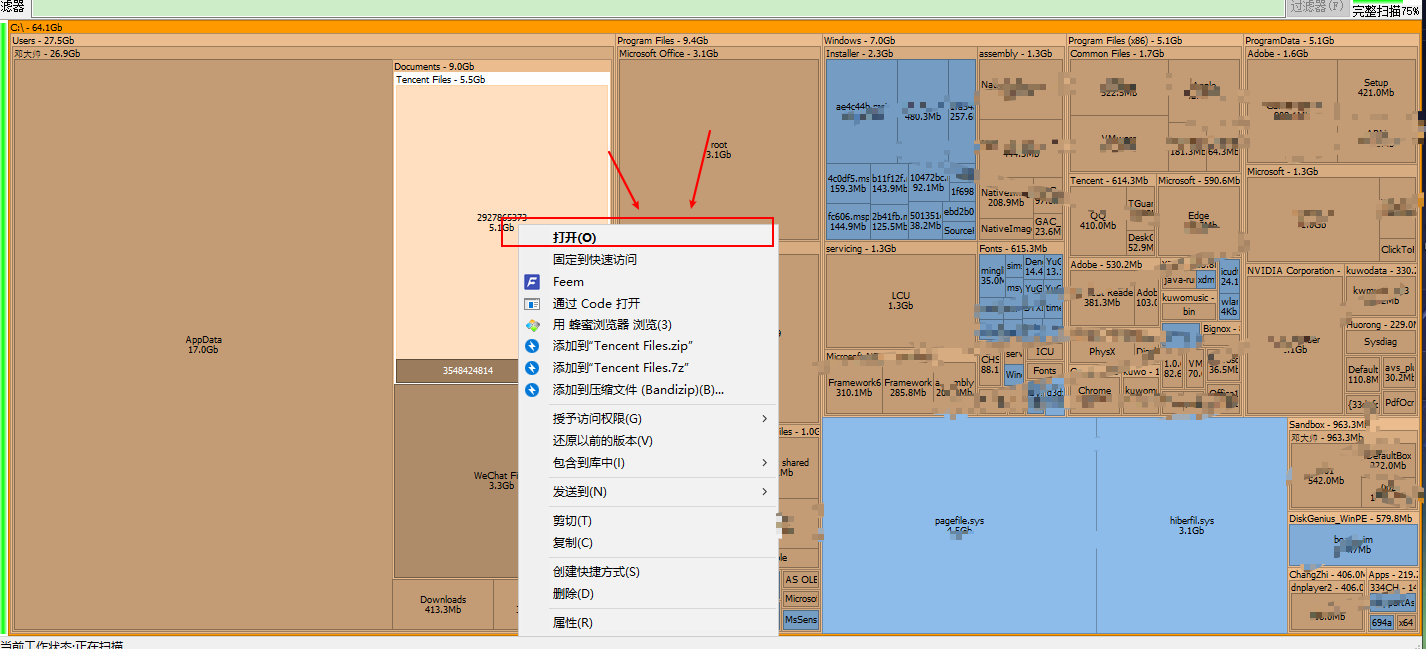Click the Bandizip icon beside 添加到压缩文件
This screenshot has height=649, width=1426.
(532, 390)
